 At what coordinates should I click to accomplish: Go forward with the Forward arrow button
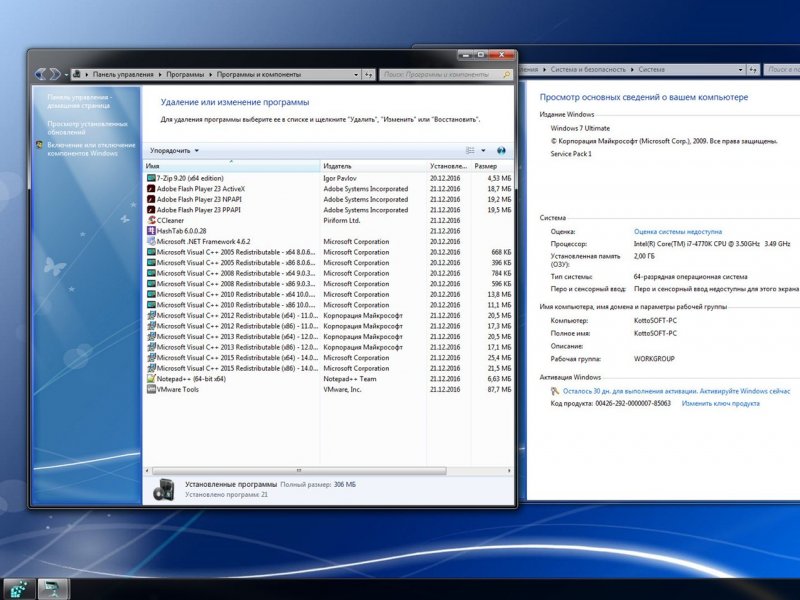[x=55, y=74]
